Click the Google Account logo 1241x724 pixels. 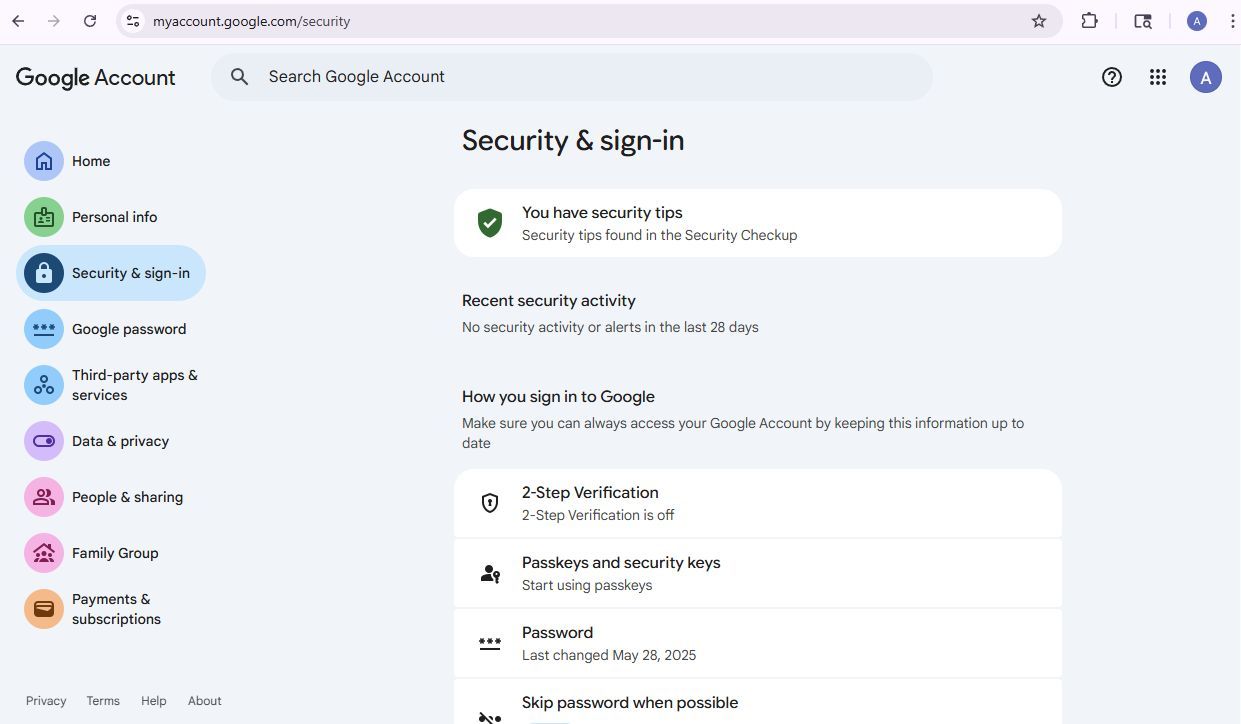[x=96, y=78]
